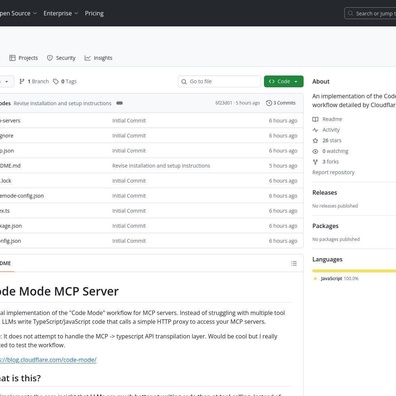Click the tag icon next to 0 Tags
The image size is (396, 396).
point(56,81)
